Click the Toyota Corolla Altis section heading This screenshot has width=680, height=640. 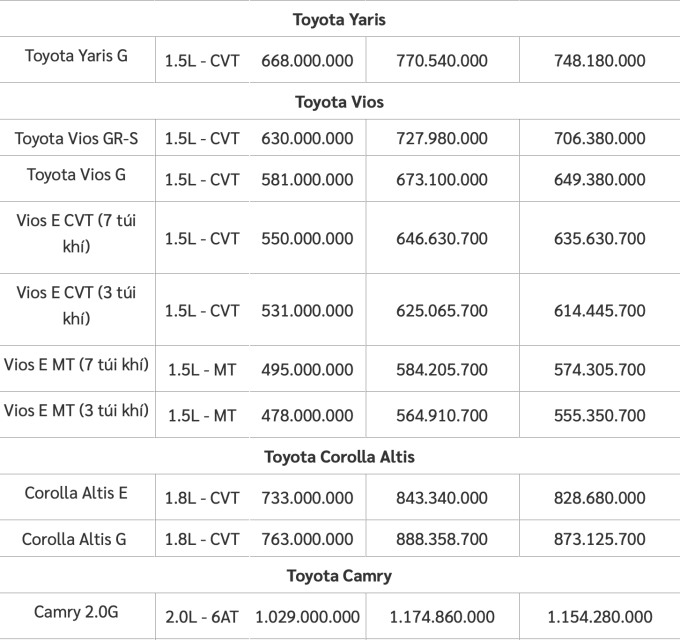coord(339,457)
